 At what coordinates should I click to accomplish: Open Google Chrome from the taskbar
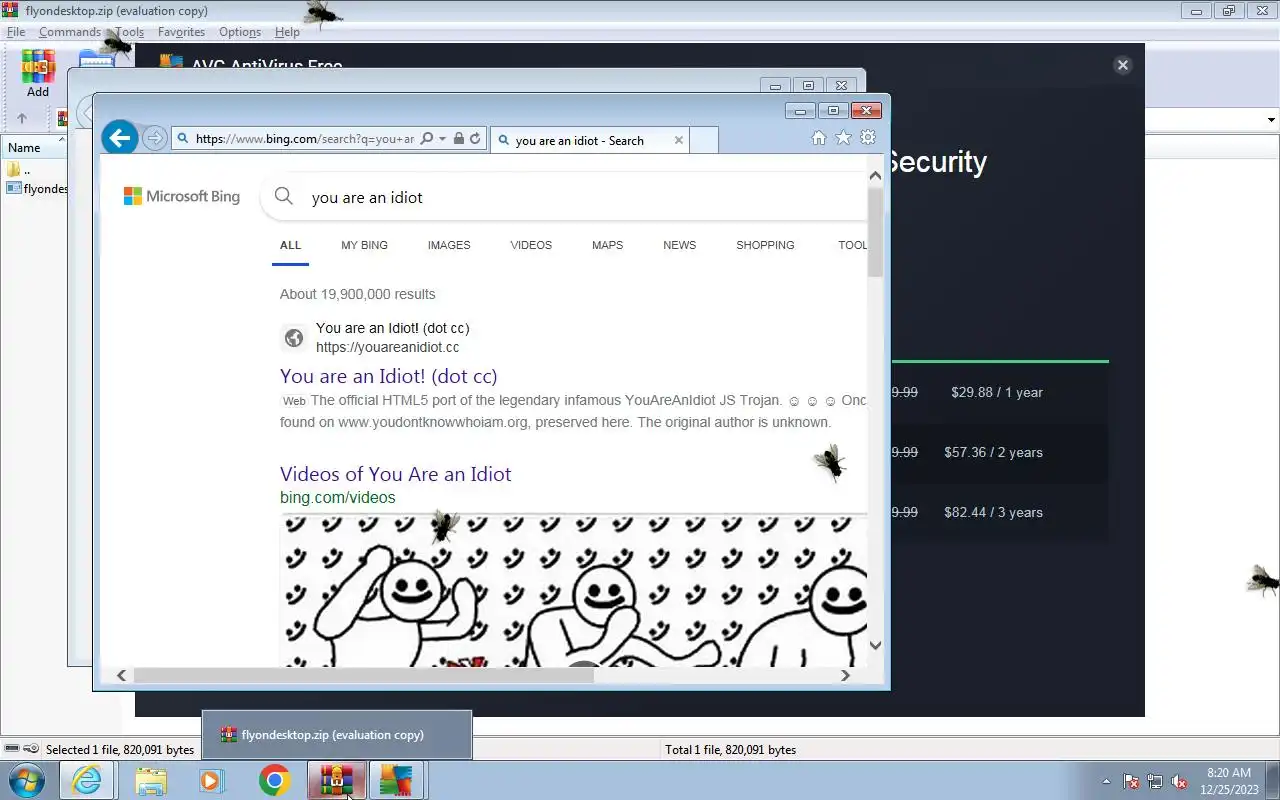(x=274, y=780)
